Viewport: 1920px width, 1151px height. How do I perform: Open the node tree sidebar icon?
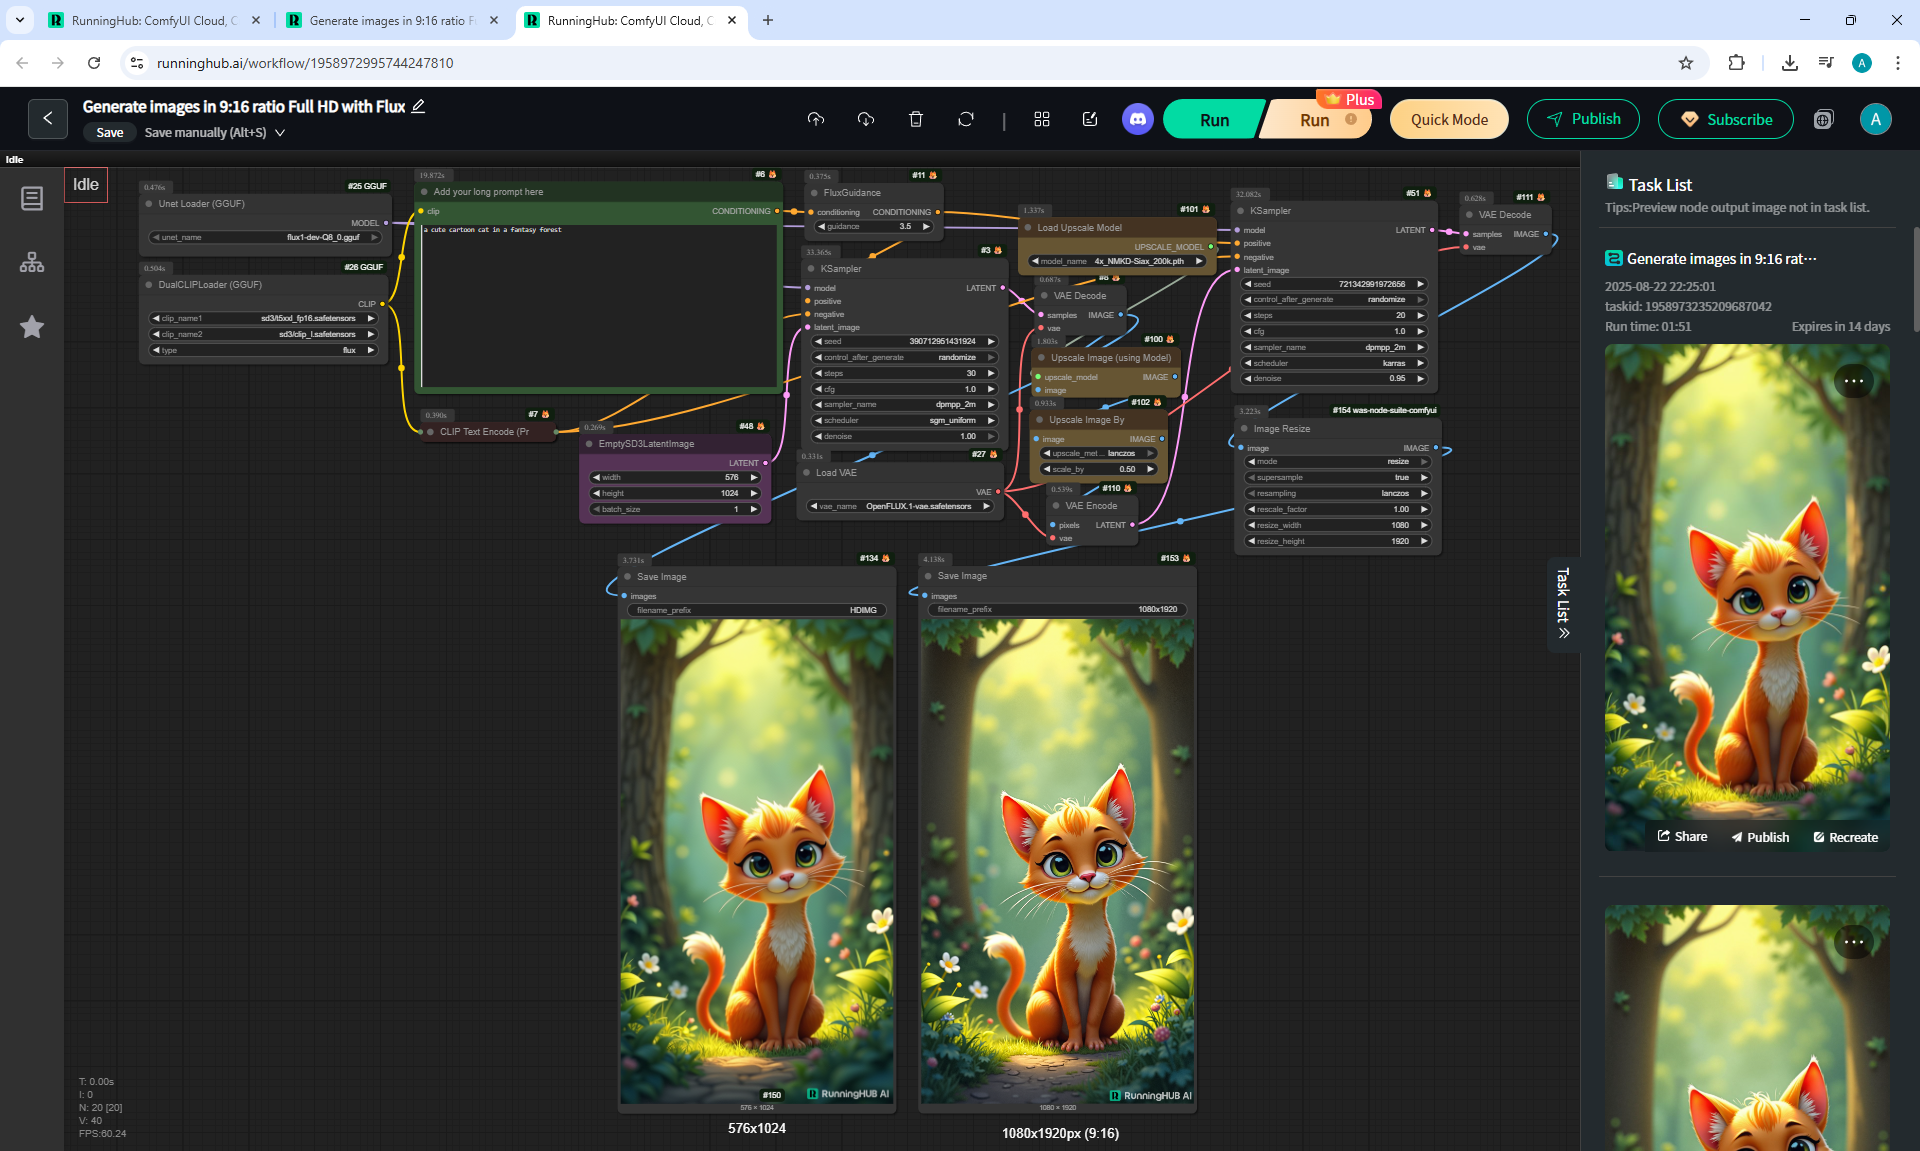tap(32, 262)
